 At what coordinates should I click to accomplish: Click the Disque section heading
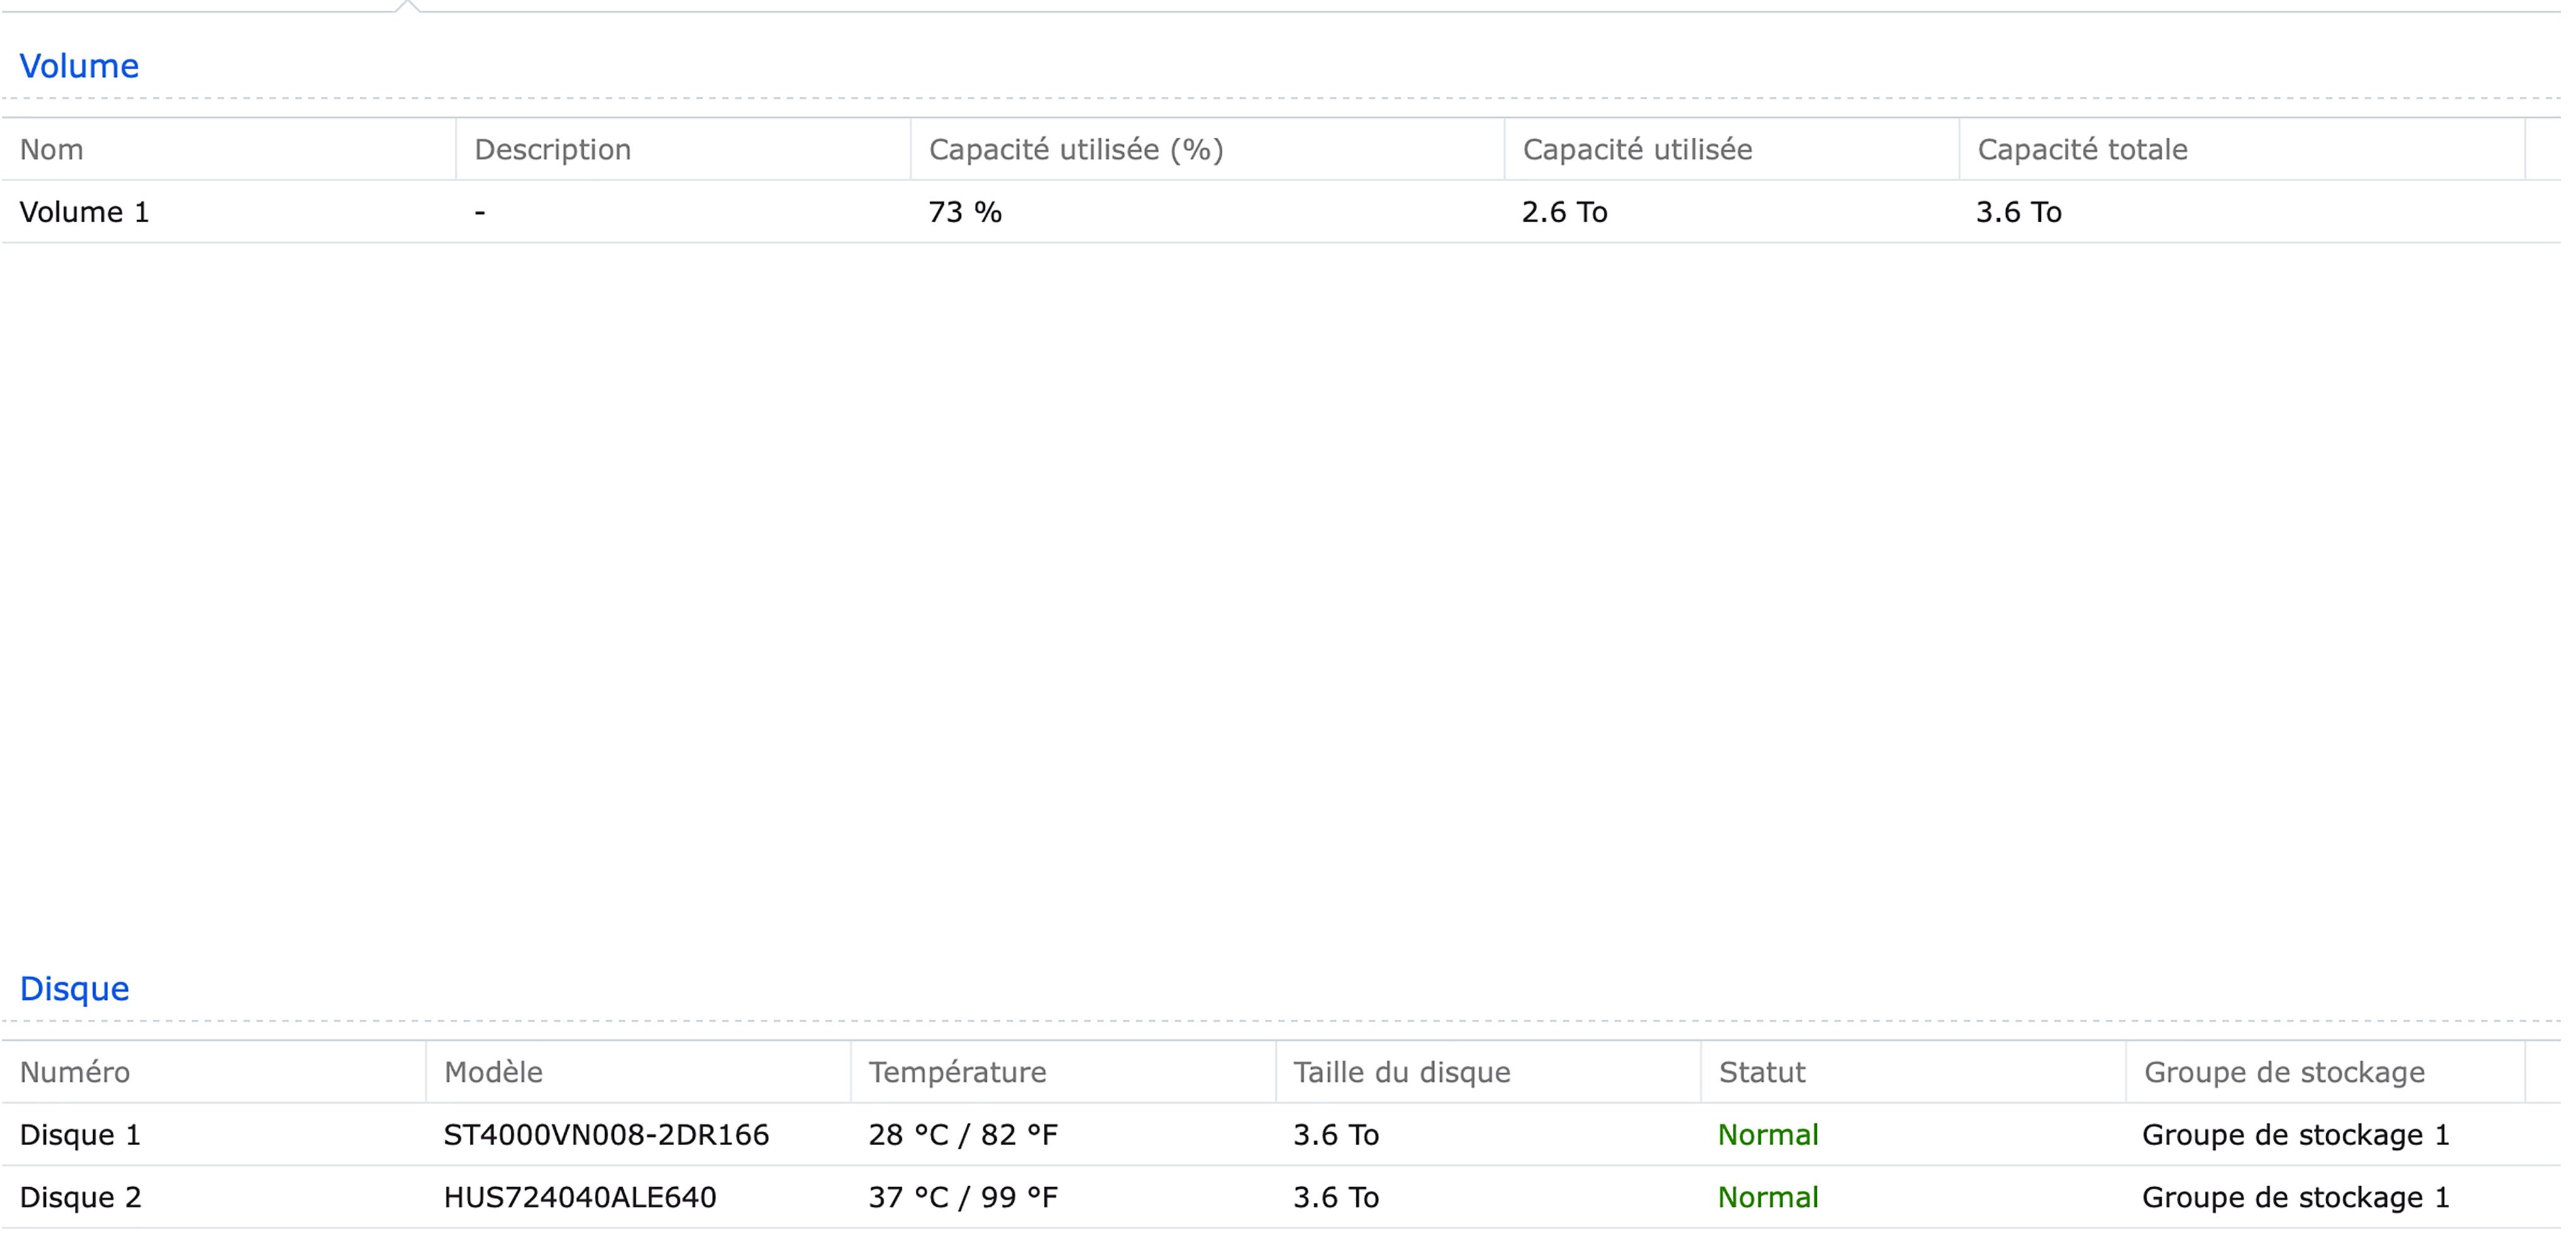coord(74,988)
